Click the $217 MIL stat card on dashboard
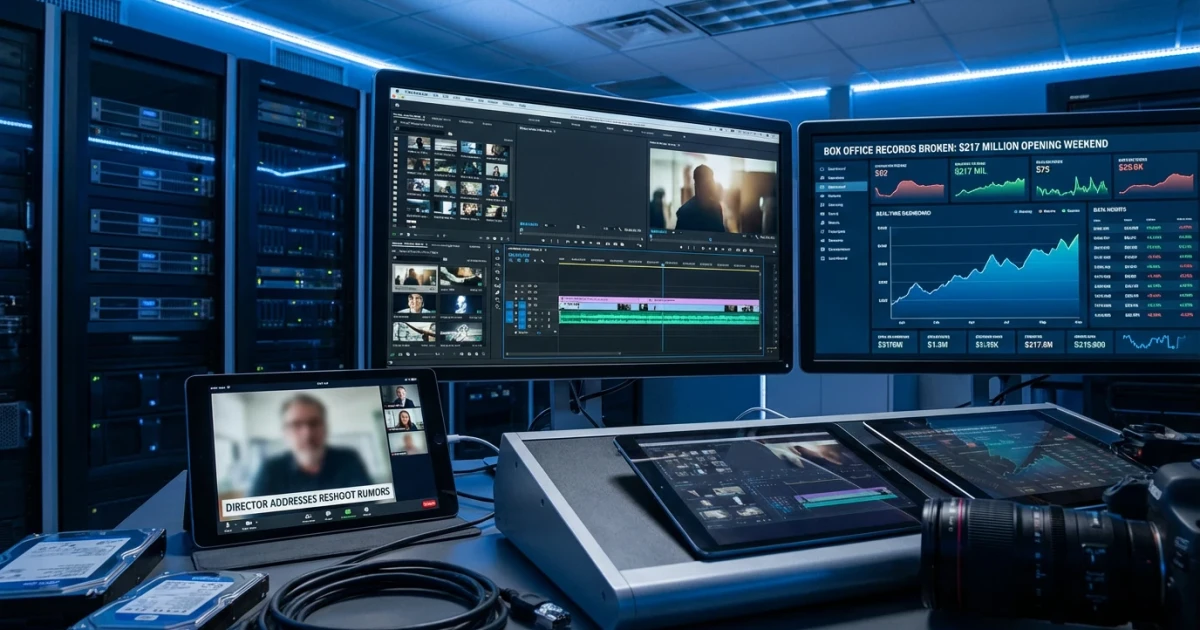 [x=988, y=179]
